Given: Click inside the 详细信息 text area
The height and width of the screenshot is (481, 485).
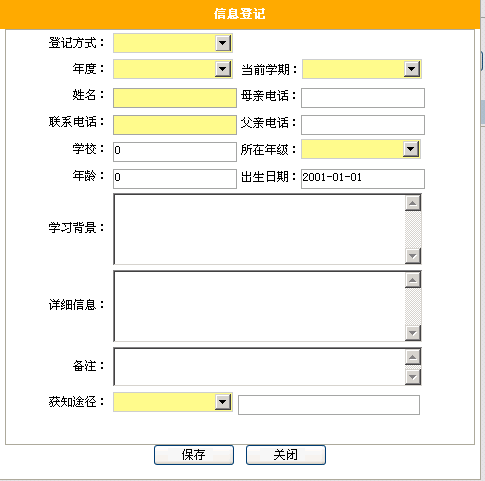Looking at the screenshot, I should [259, 306].
